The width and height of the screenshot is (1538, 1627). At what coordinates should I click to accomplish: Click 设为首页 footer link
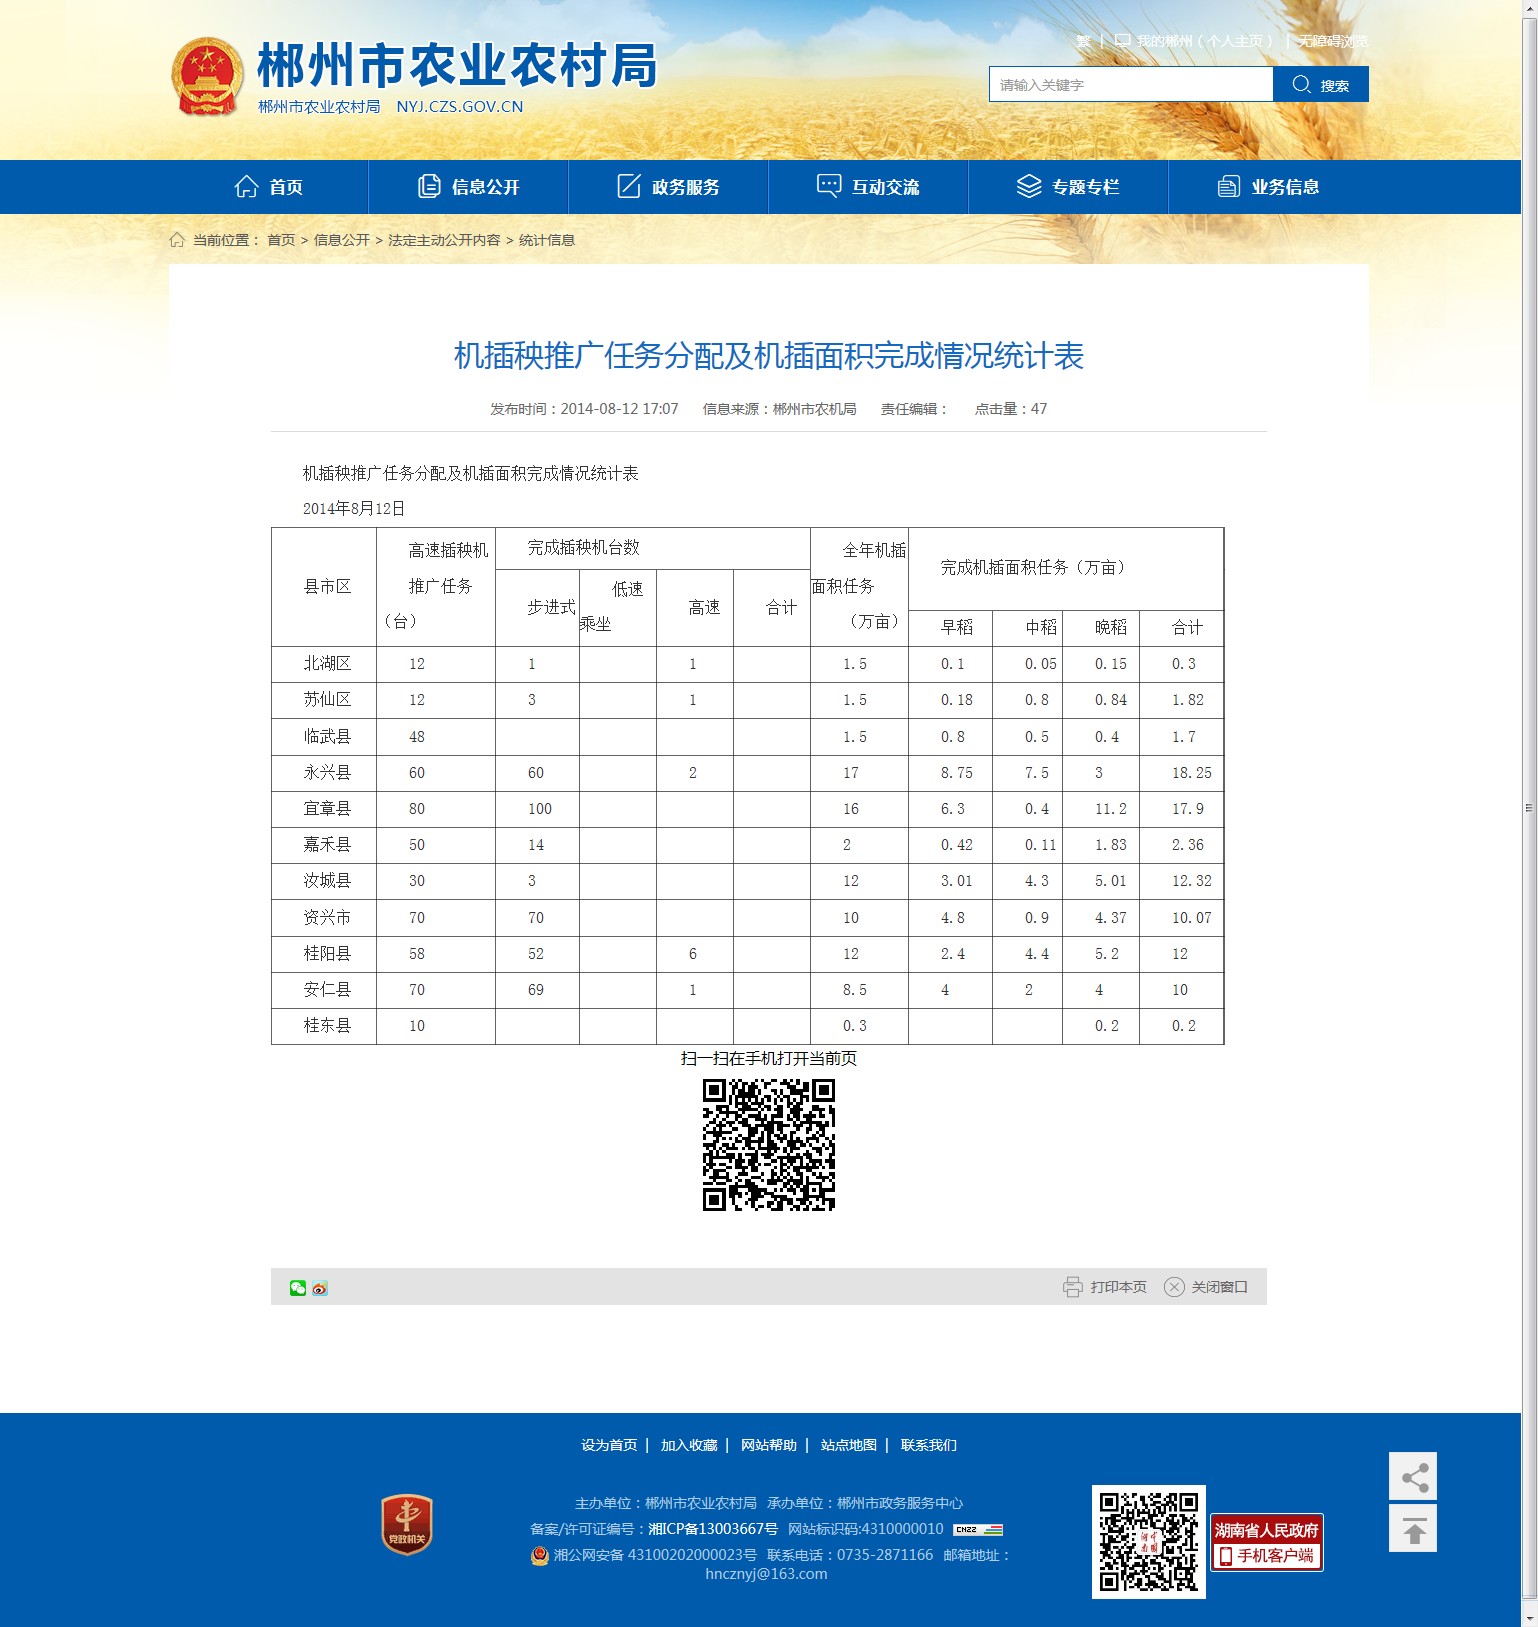click(x=609, y=1445)
